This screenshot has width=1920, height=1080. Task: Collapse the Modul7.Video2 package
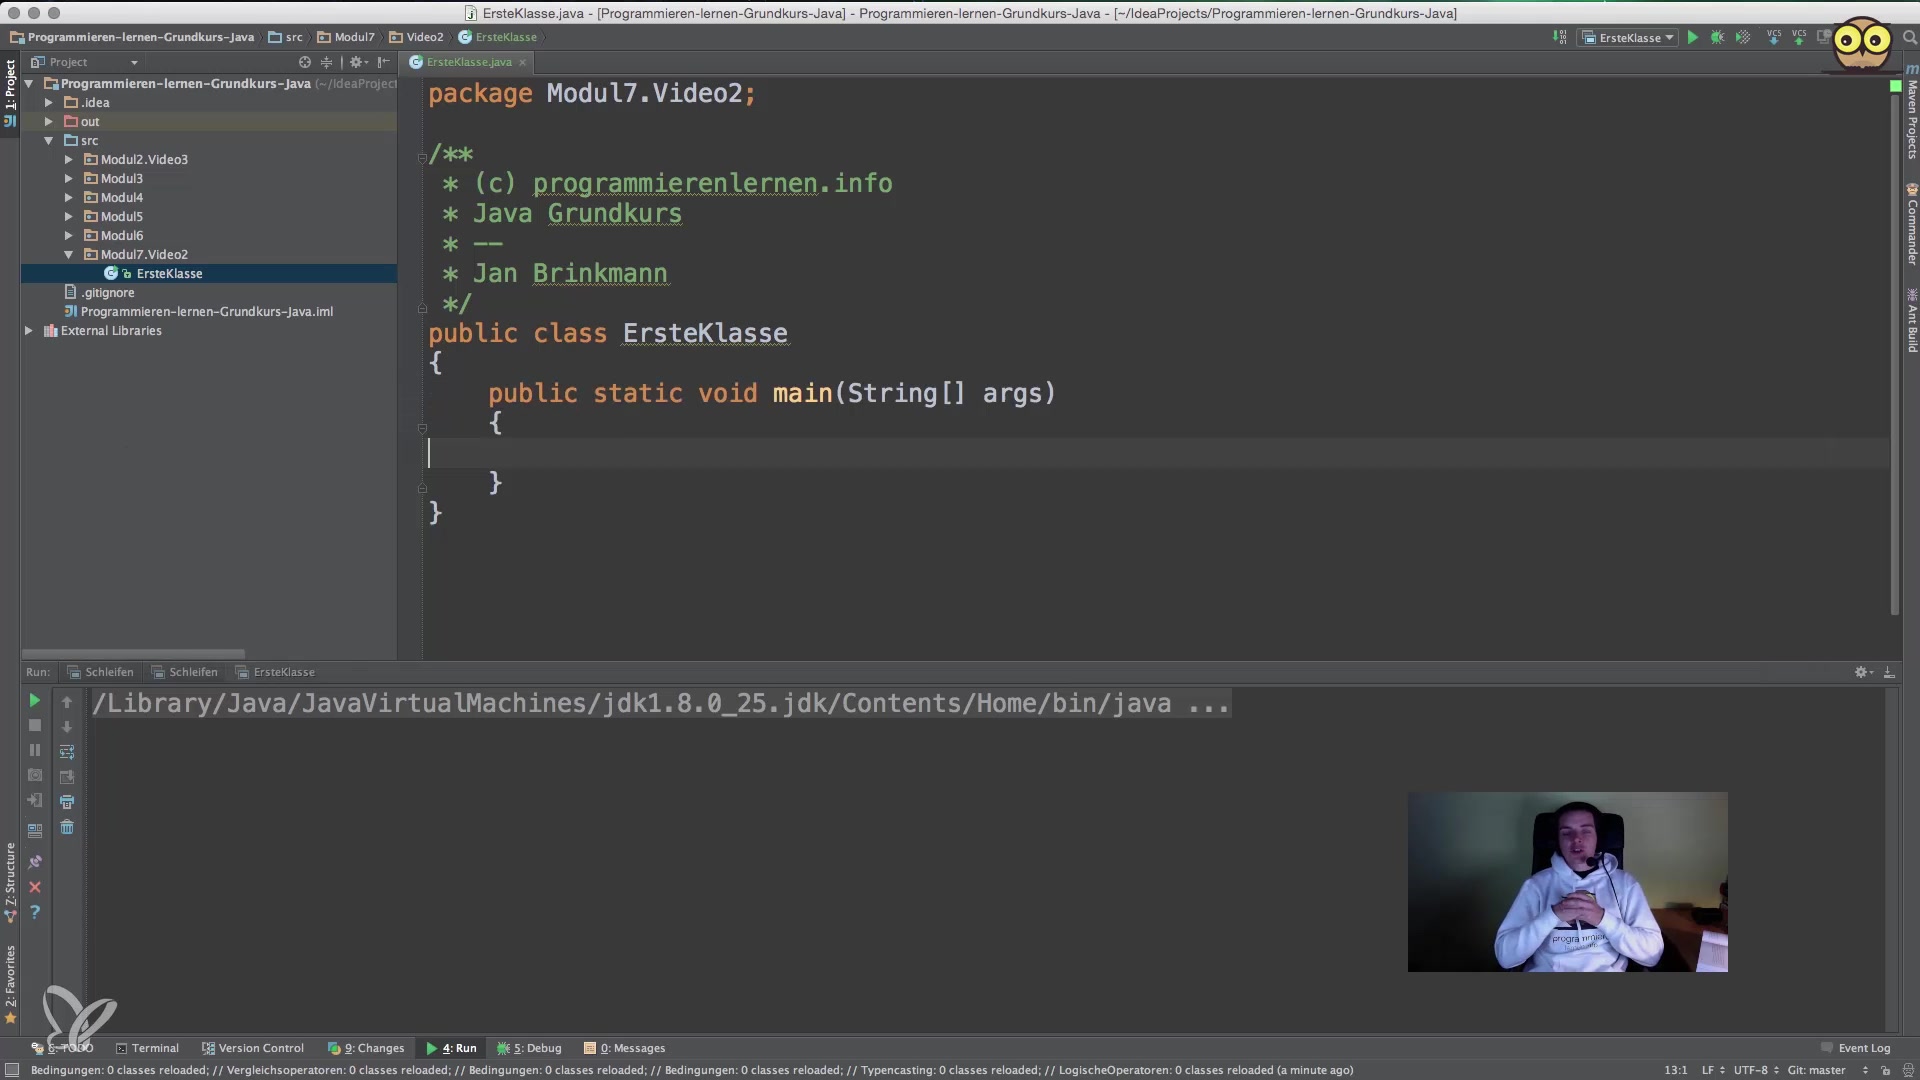[68, 254]
